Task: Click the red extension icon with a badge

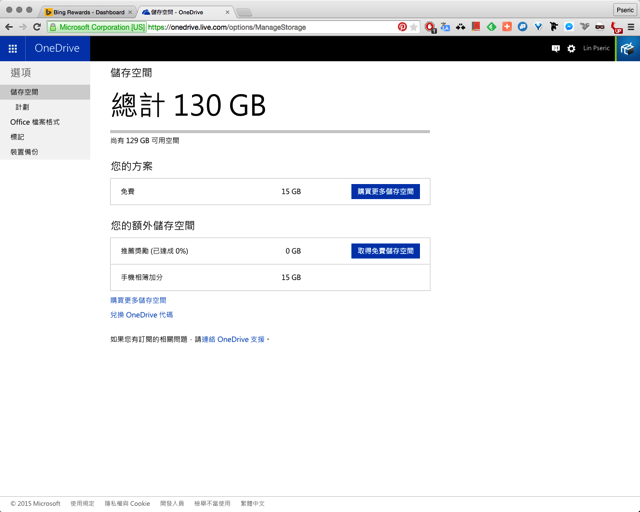Action: (430, 27)
